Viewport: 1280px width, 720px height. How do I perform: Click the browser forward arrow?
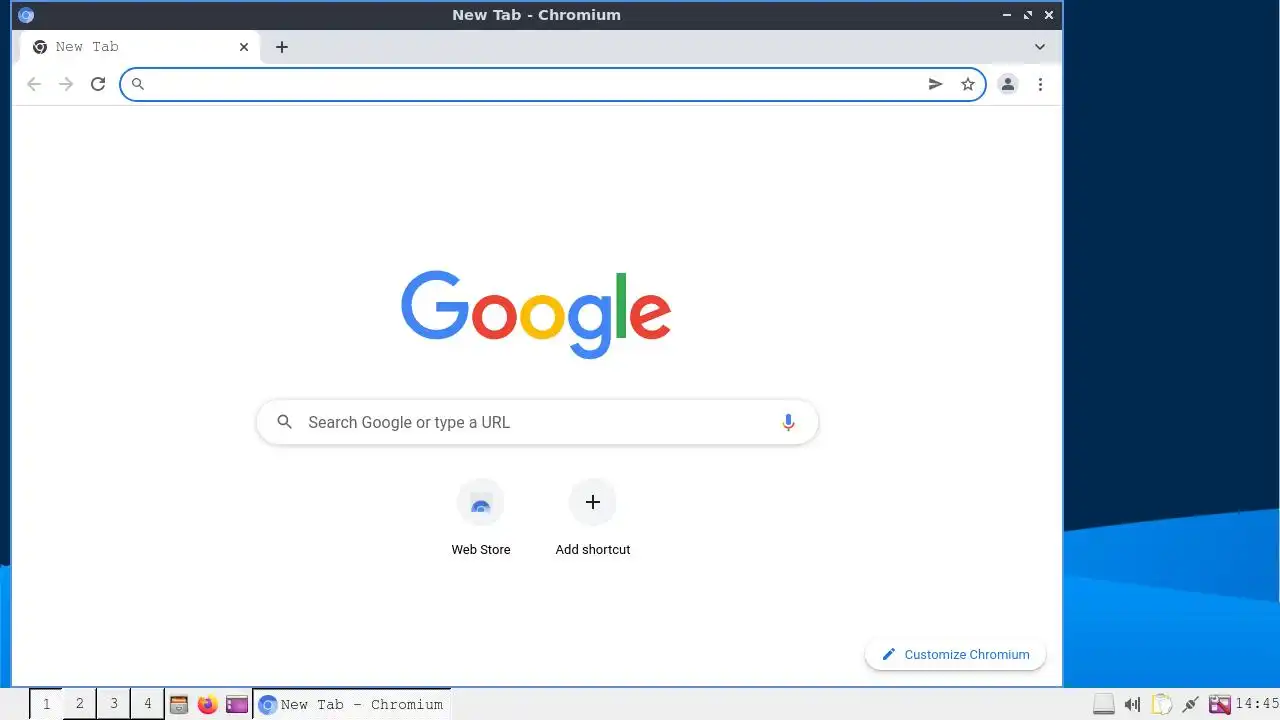[x=66, y=84]
